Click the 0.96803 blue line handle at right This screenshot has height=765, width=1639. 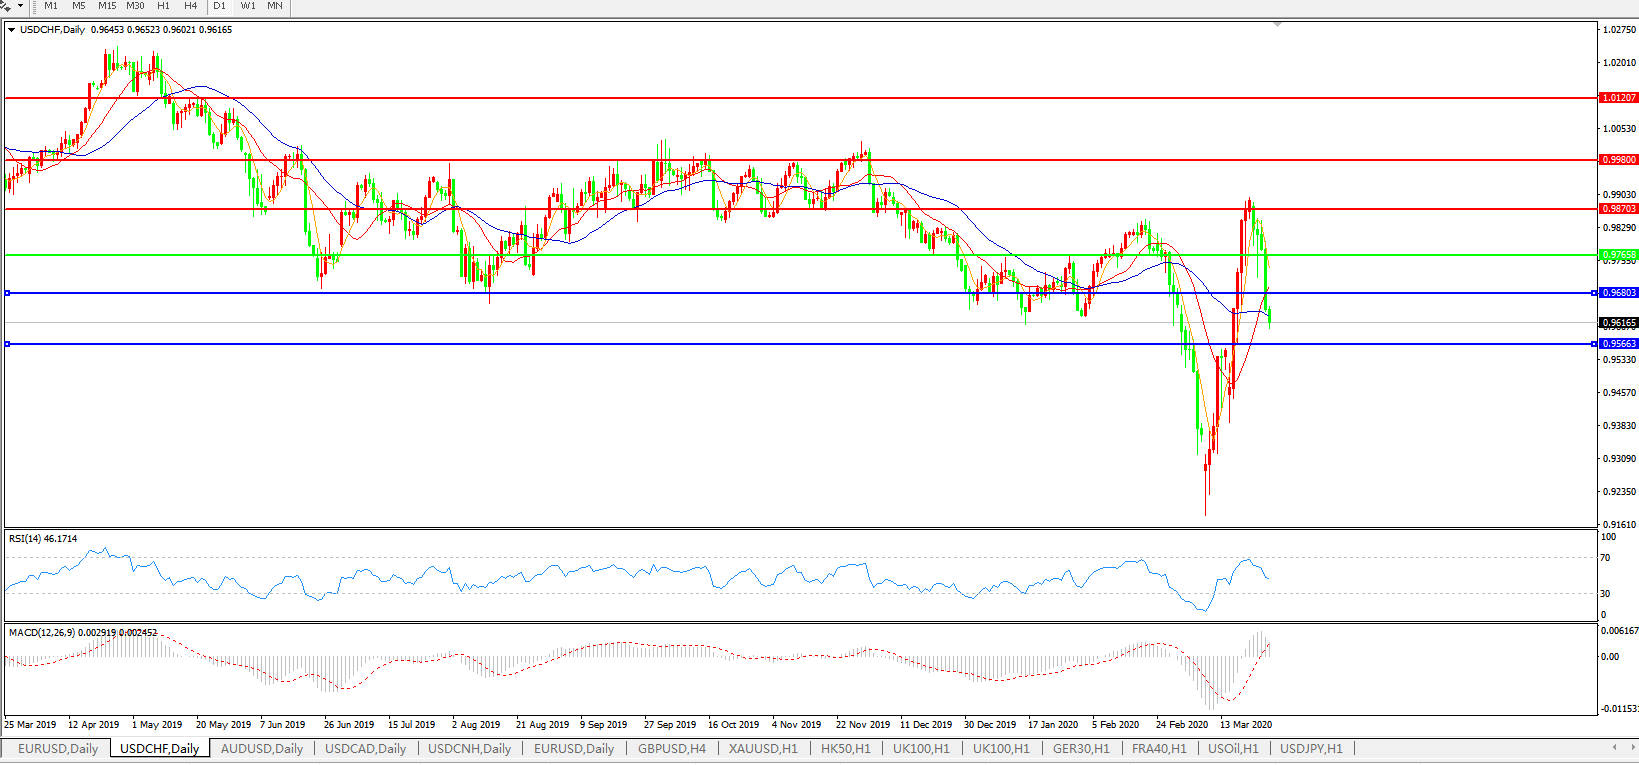pos(1594,293)
